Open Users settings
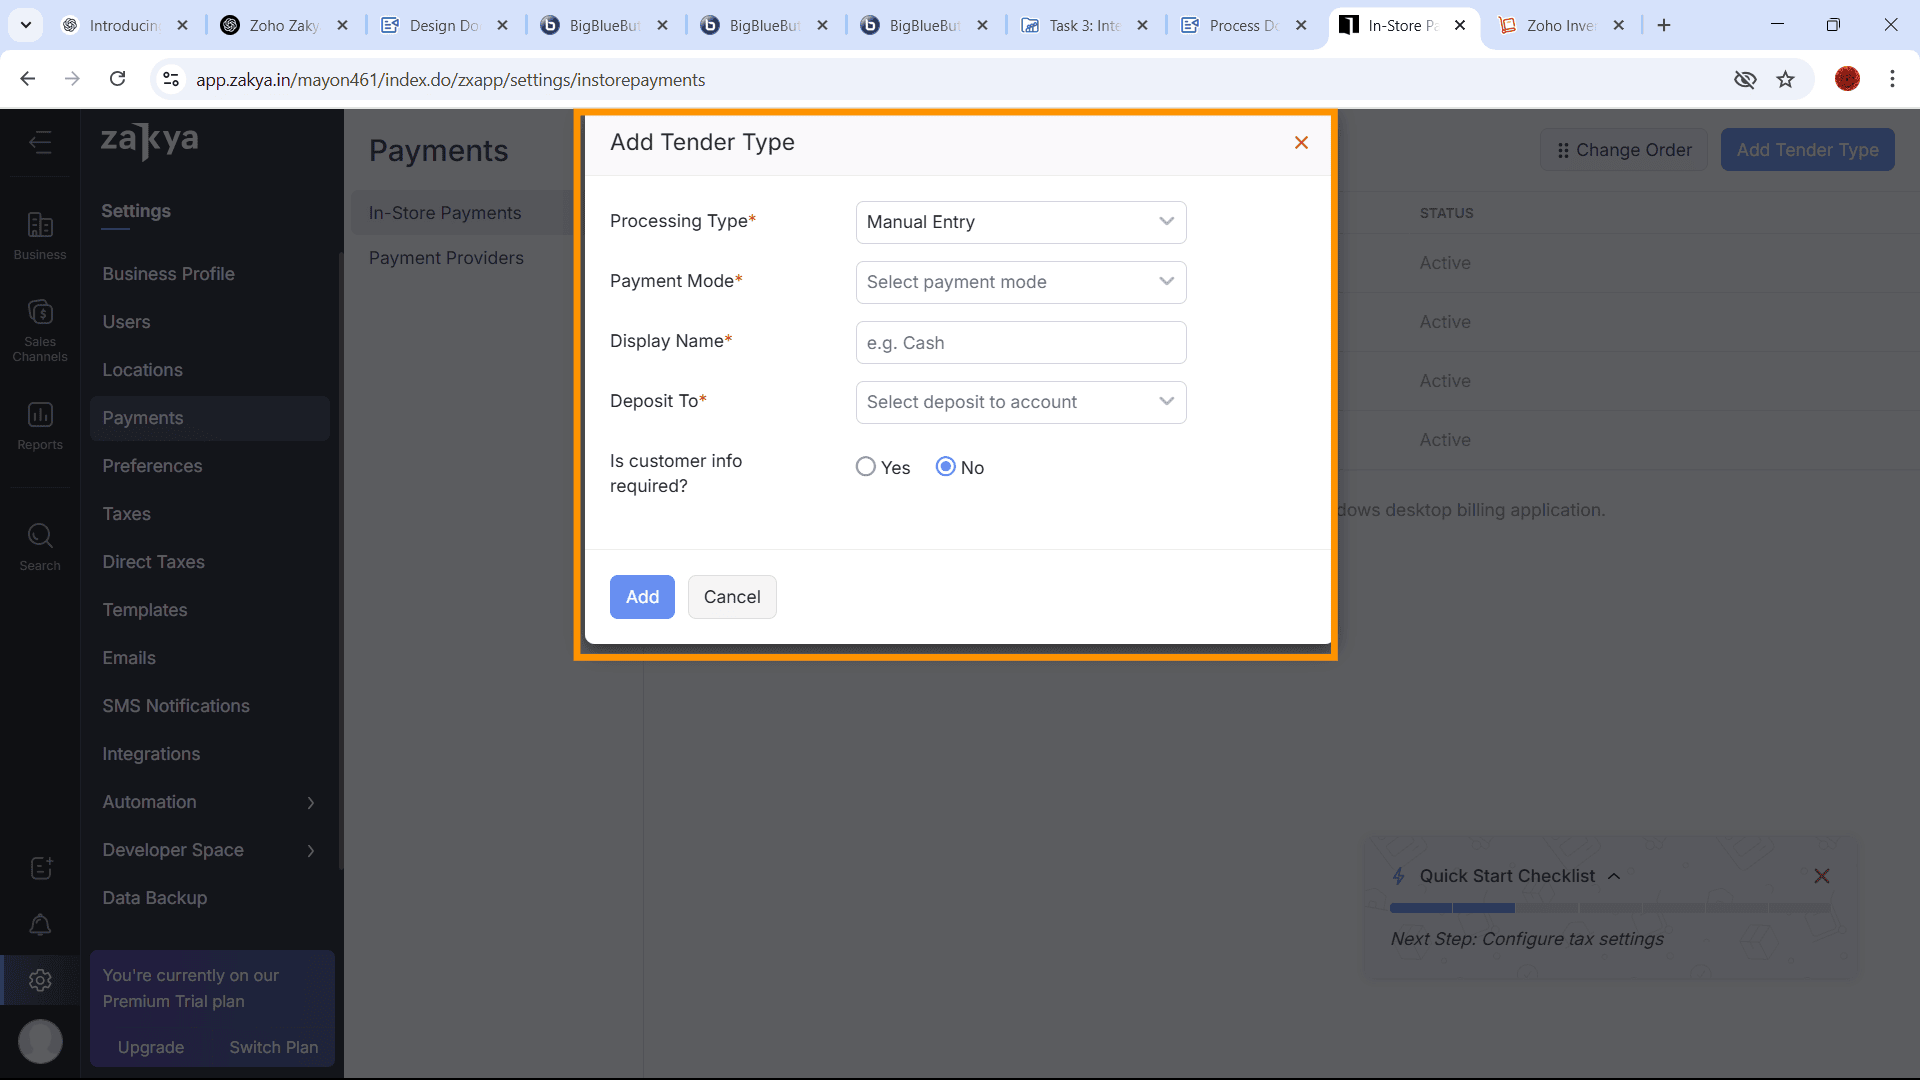 126,322
